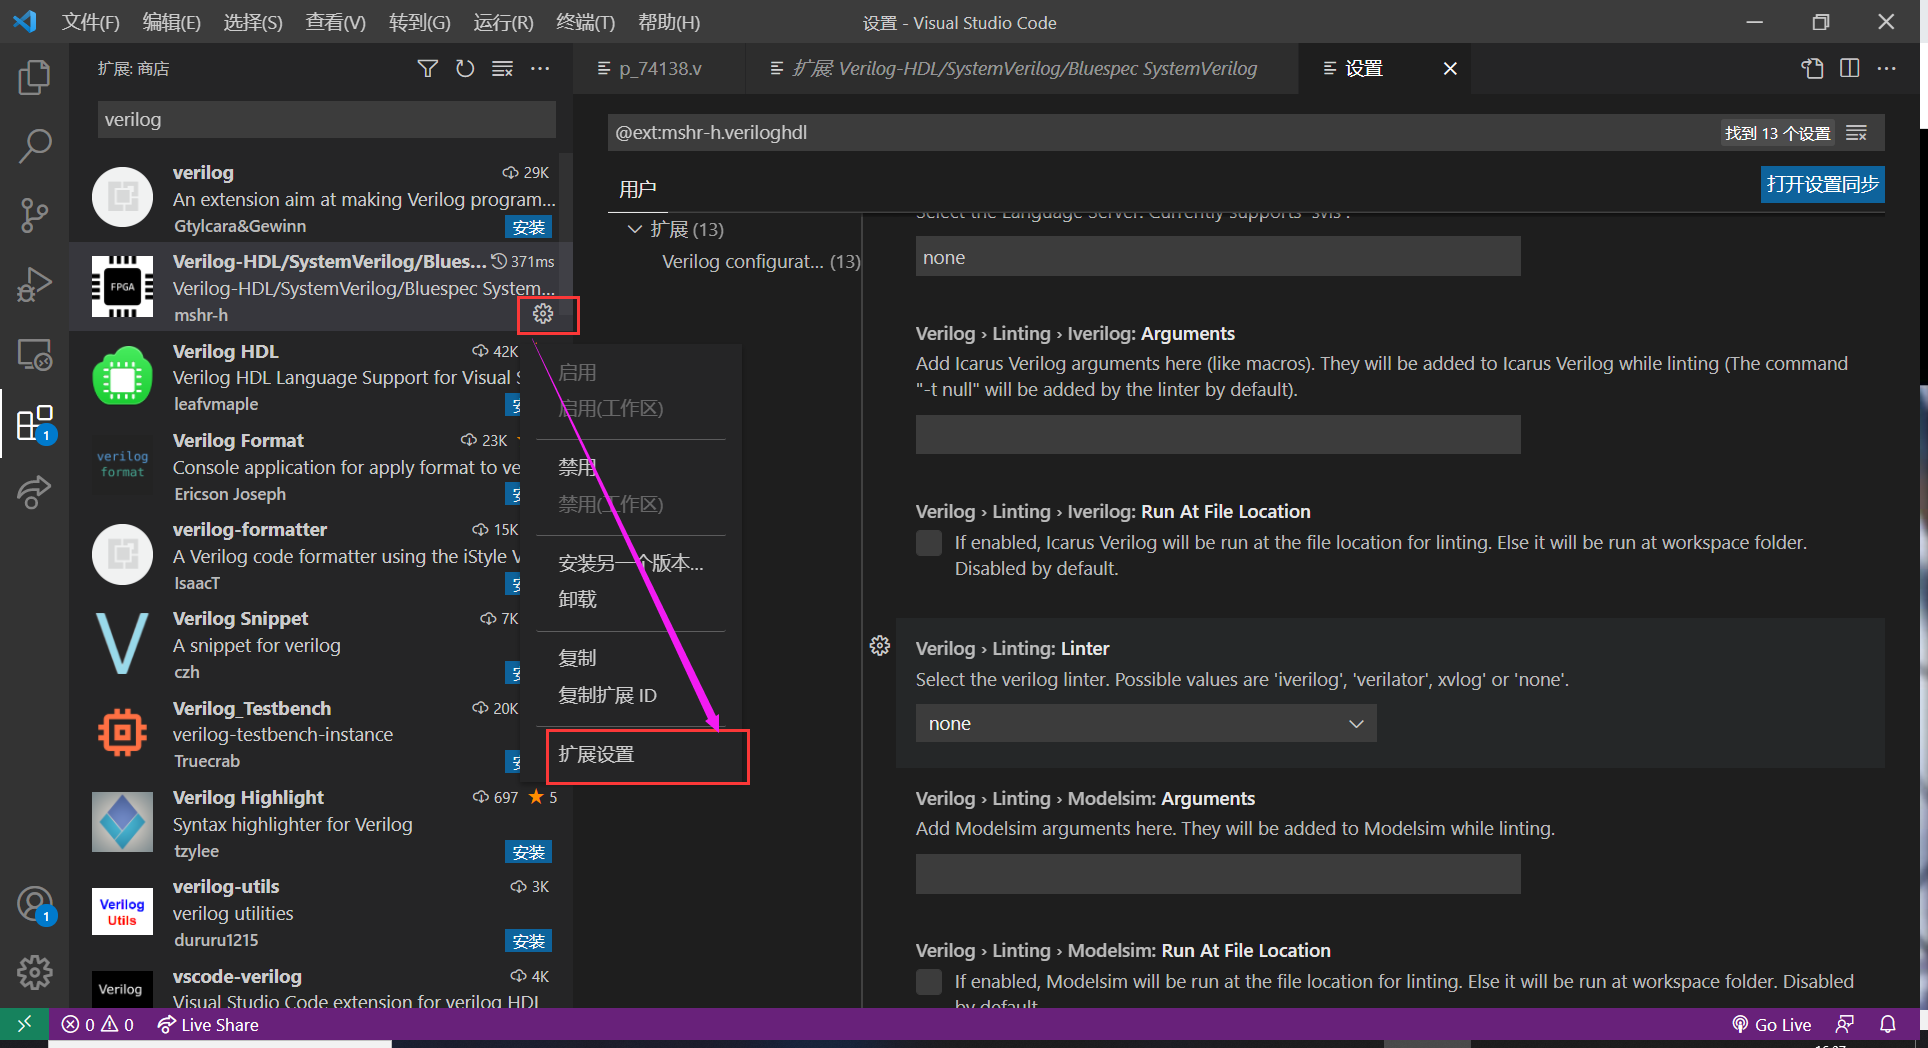This screenshot has width=1928, height=1048.
Task: Click the gear beside Verilog Linting Linter setting
Action: pyautogui.click(x=880, y=646)
